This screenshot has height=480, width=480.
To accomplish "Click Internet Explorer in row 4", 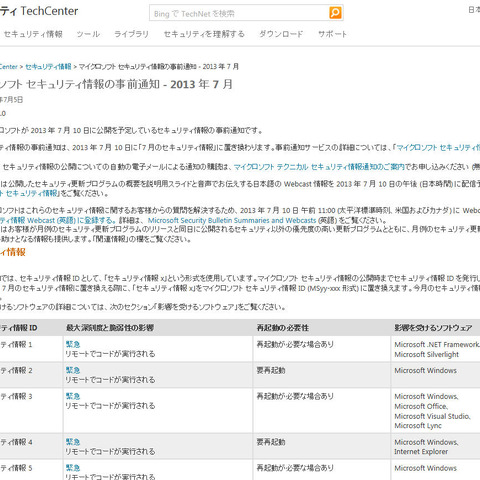I will tap(421, 452).
